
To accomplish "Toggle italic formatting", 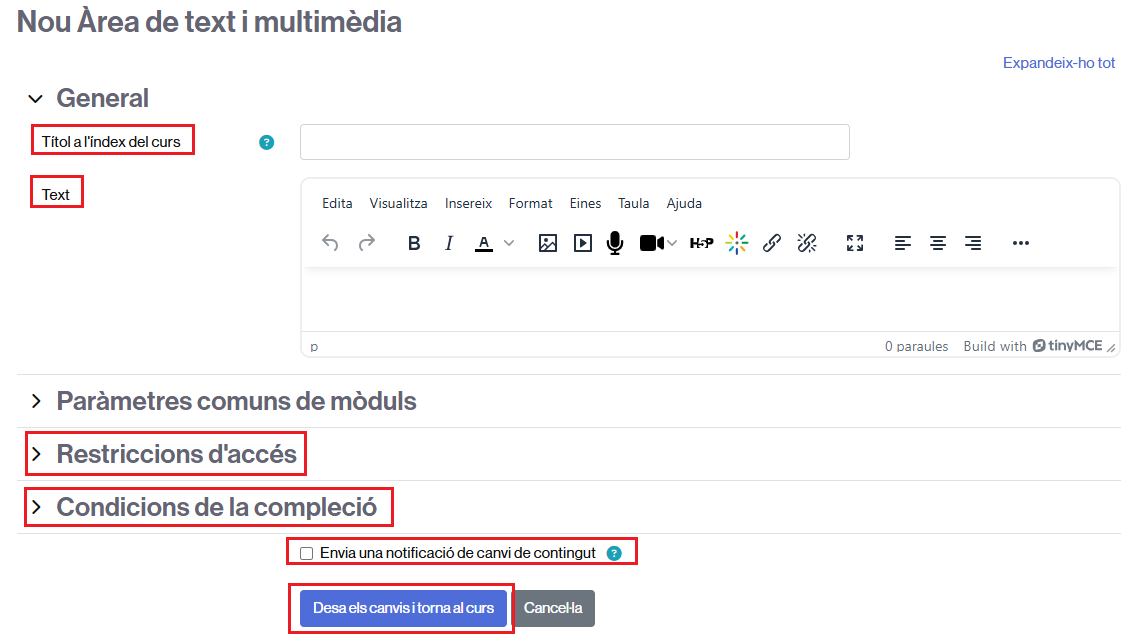I will pos(449,243).
